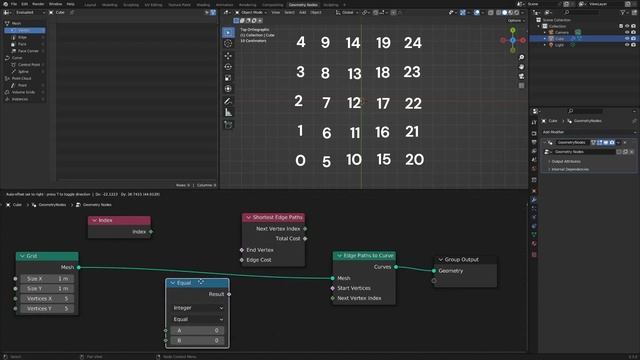Unlink the Geometry Nodes node group
Image resolution: width=640 pixels, height=360 pixels.
pos(631,152)
